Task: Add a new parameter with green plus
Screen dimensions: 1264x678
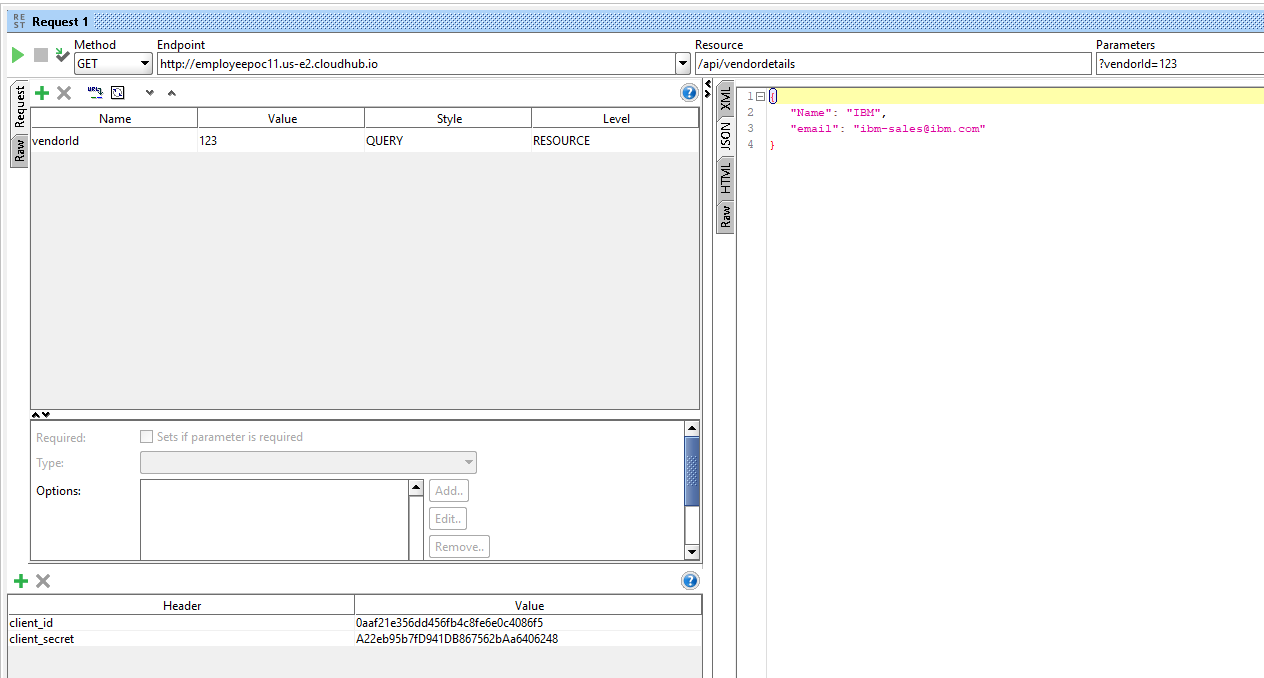Action: coord(42,93)
